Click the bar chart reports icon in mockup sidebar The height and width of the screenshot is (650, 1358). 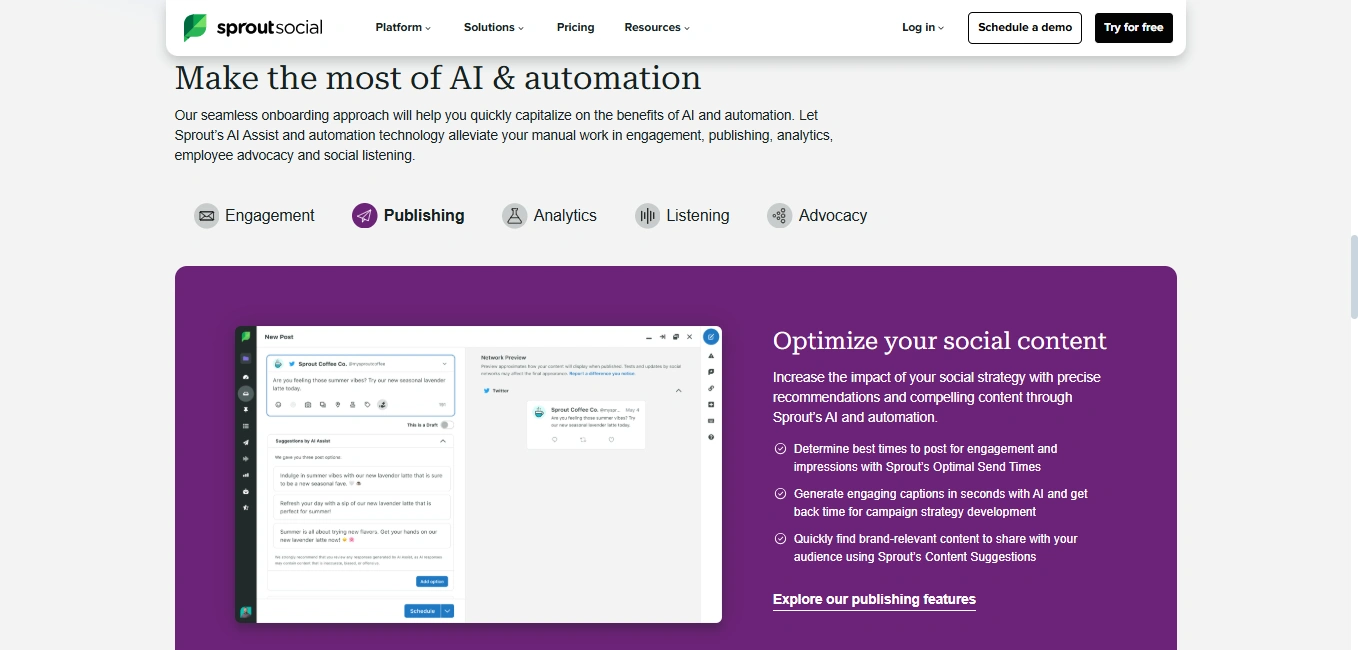246,475
